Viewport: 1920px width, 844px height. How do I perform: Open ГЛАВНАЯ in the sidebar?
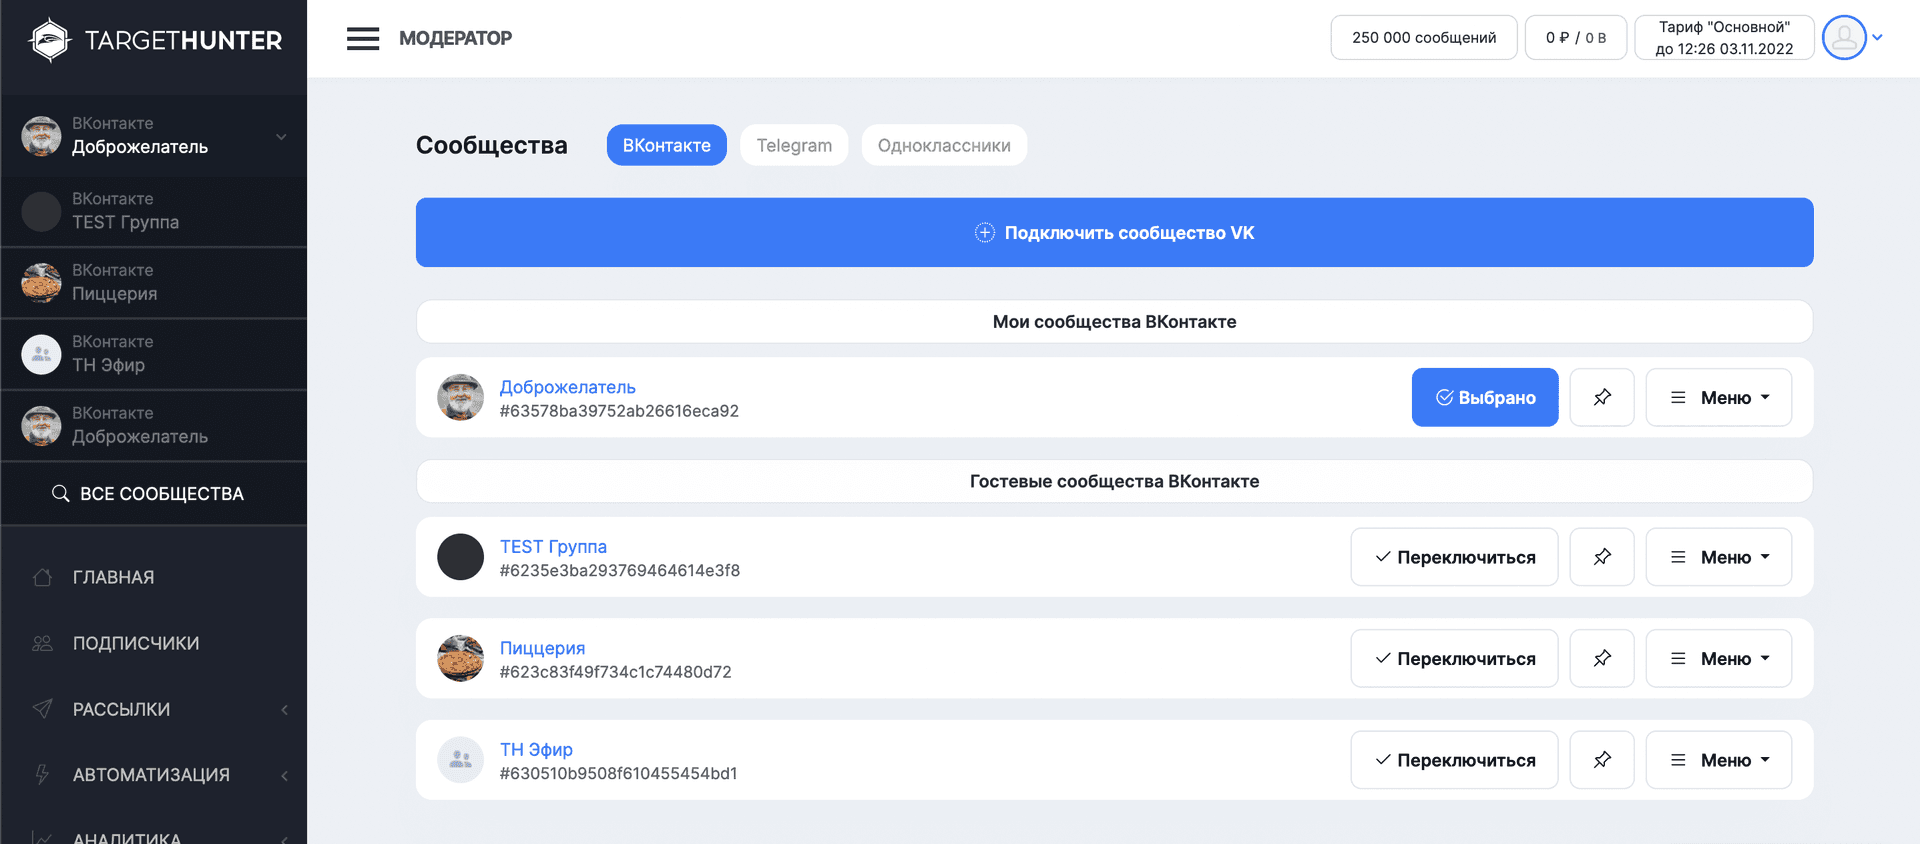click(x=113, y=577)
